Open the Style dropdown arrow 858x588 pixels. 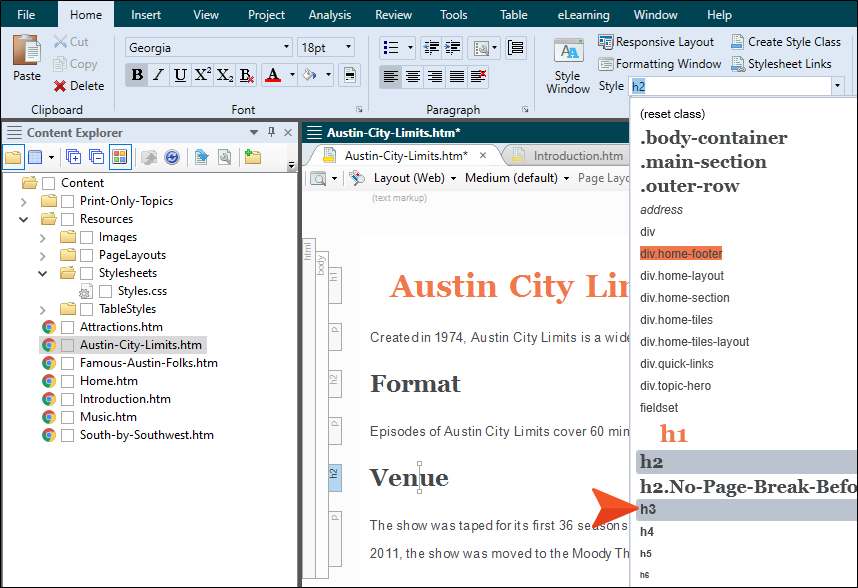tap(837, 86)
